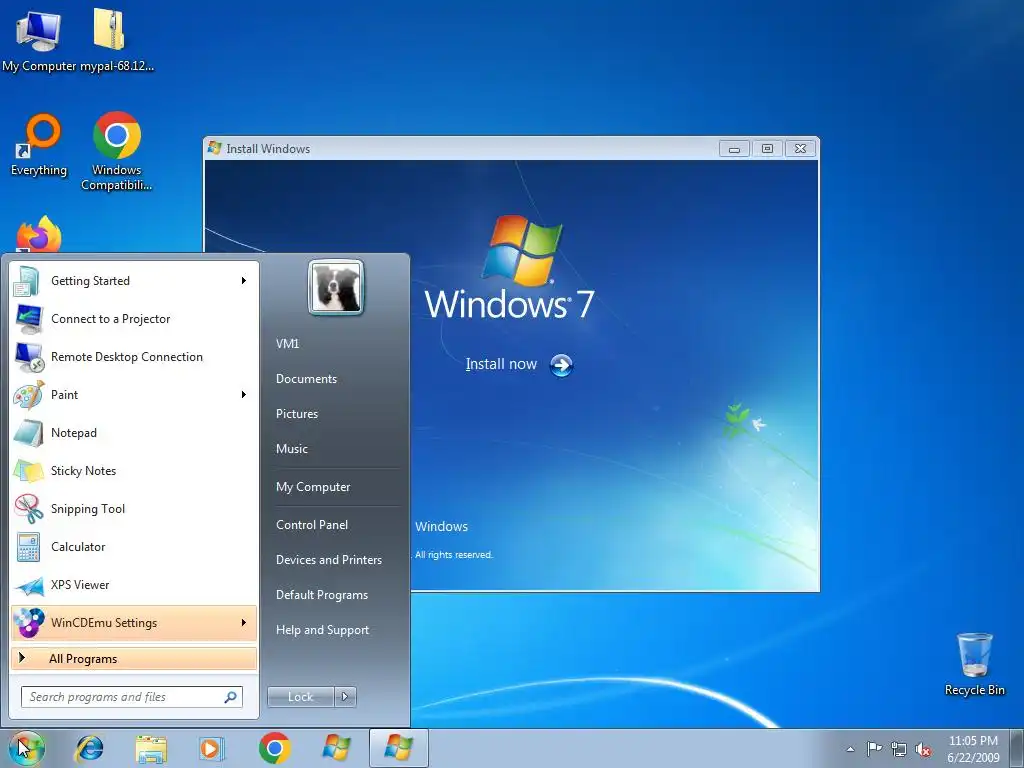Open the Paint palette icon

pyautogui.click(x=28, y=395)
